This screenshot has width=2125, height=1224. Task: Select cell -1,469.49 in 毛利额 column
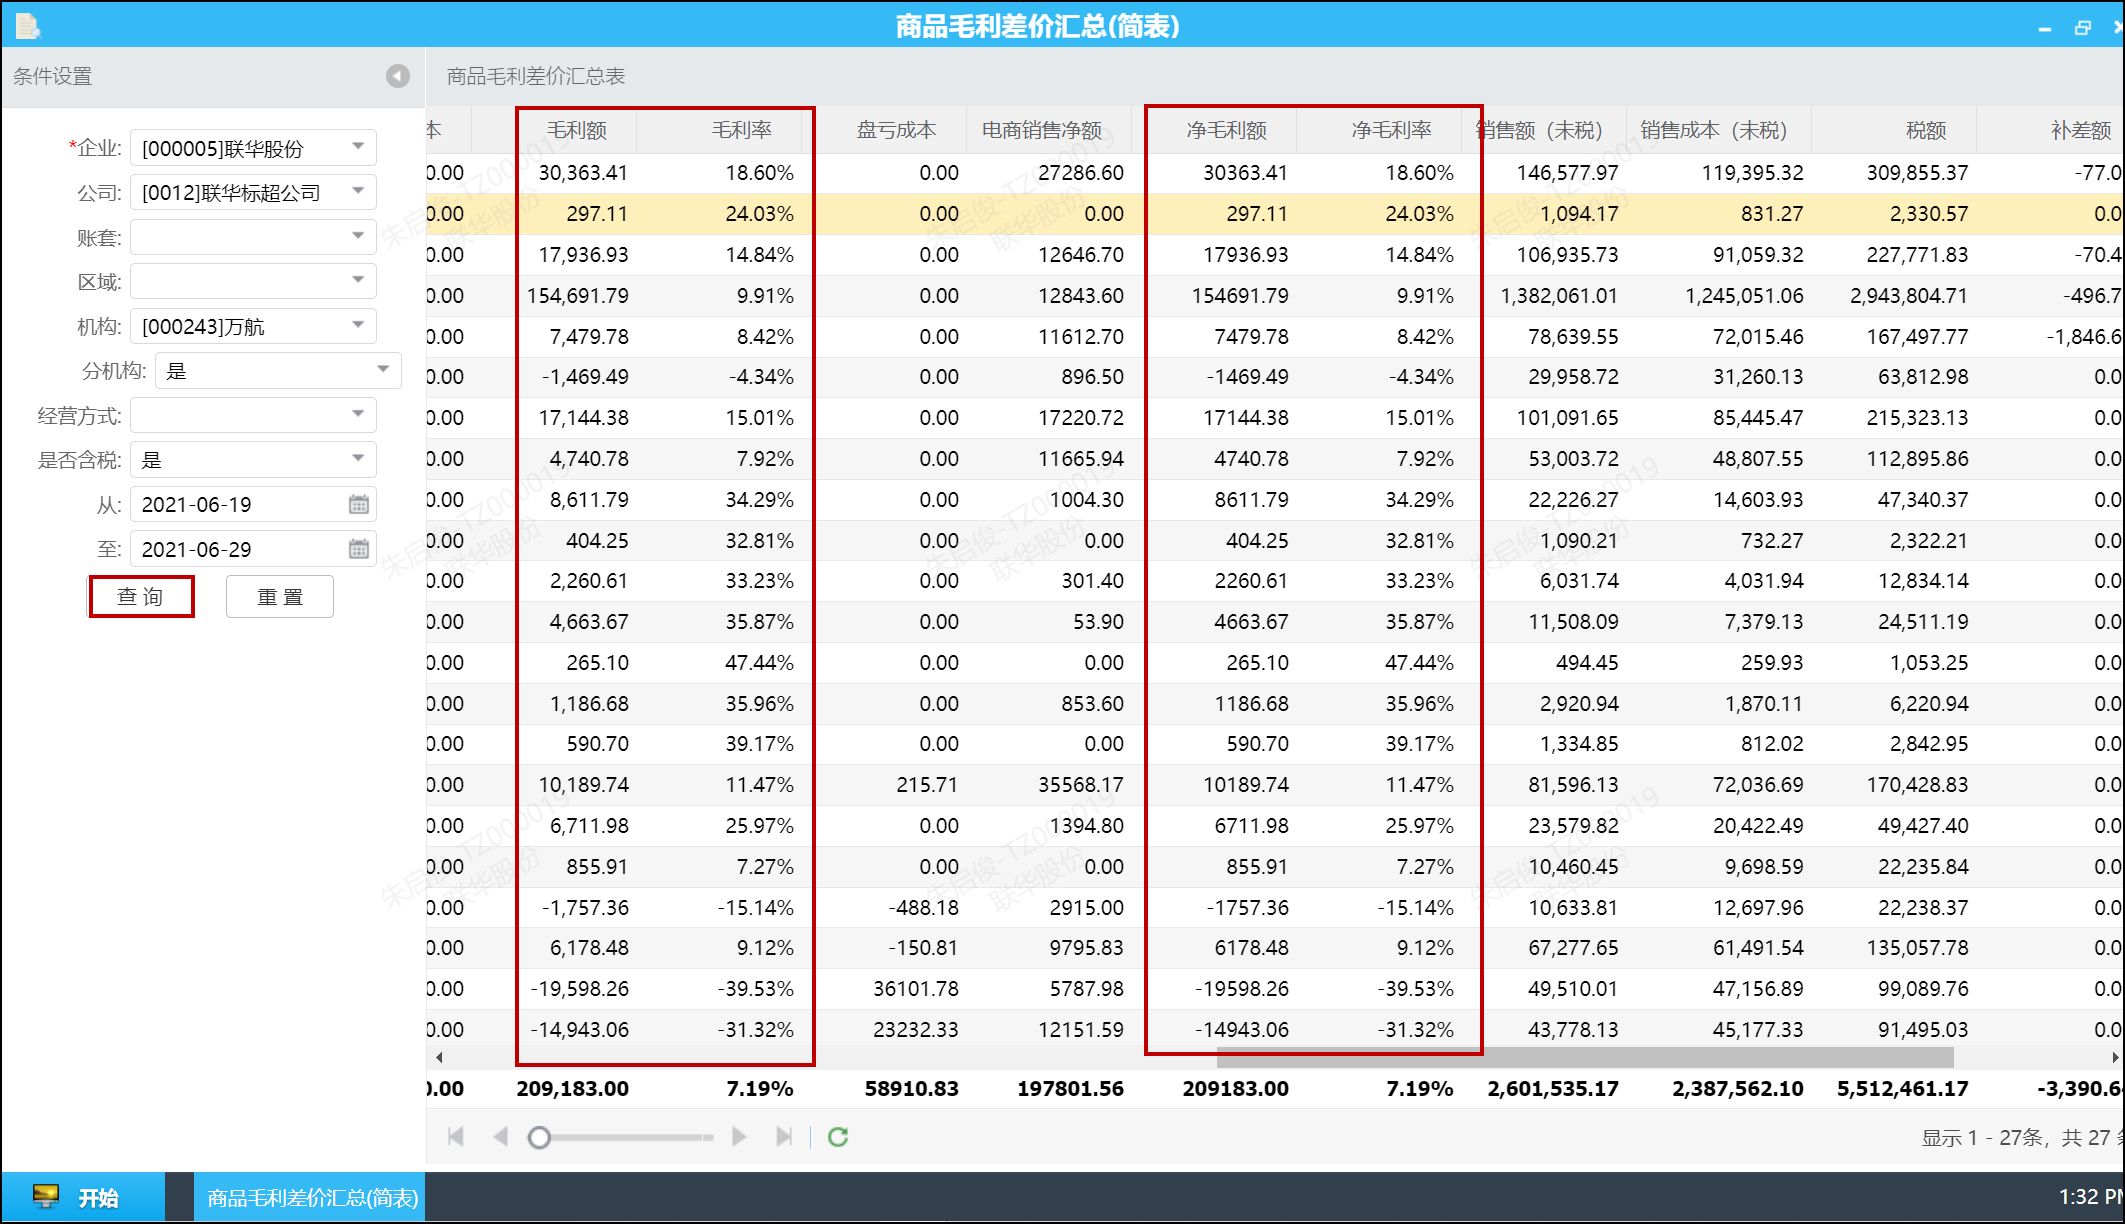click(x=585, y=377)
